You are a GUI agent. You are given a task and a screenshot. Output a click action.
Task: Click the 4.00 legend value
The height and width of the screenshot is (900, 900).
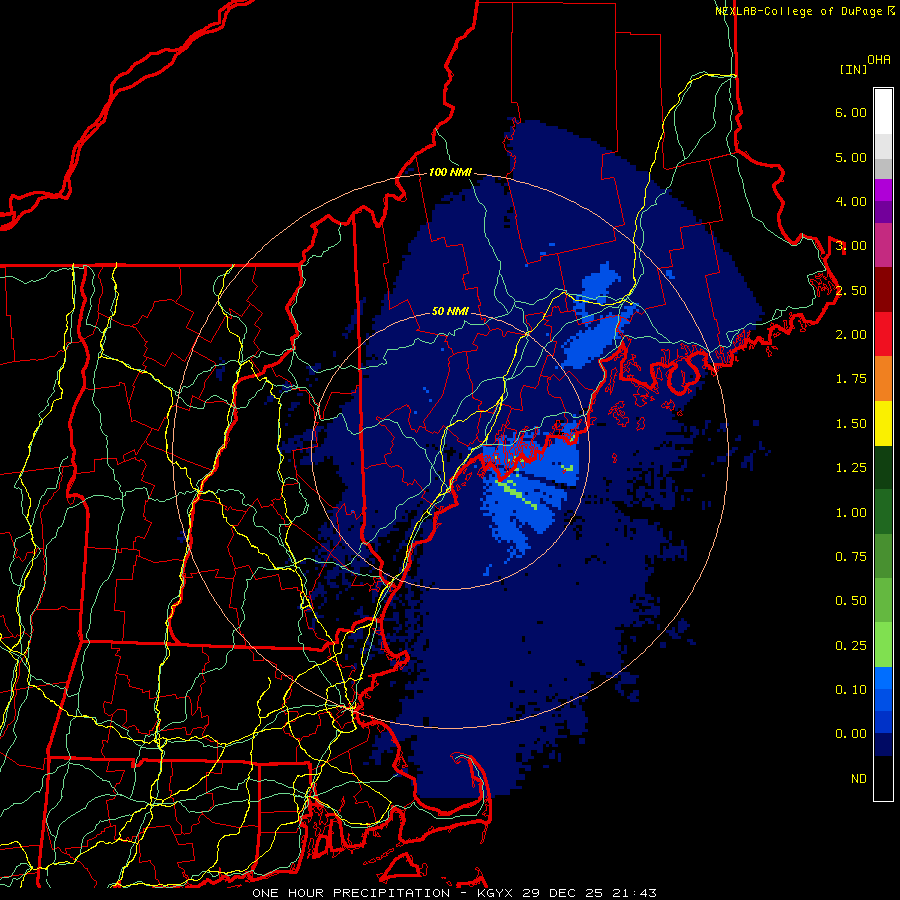tap(851, 201)
